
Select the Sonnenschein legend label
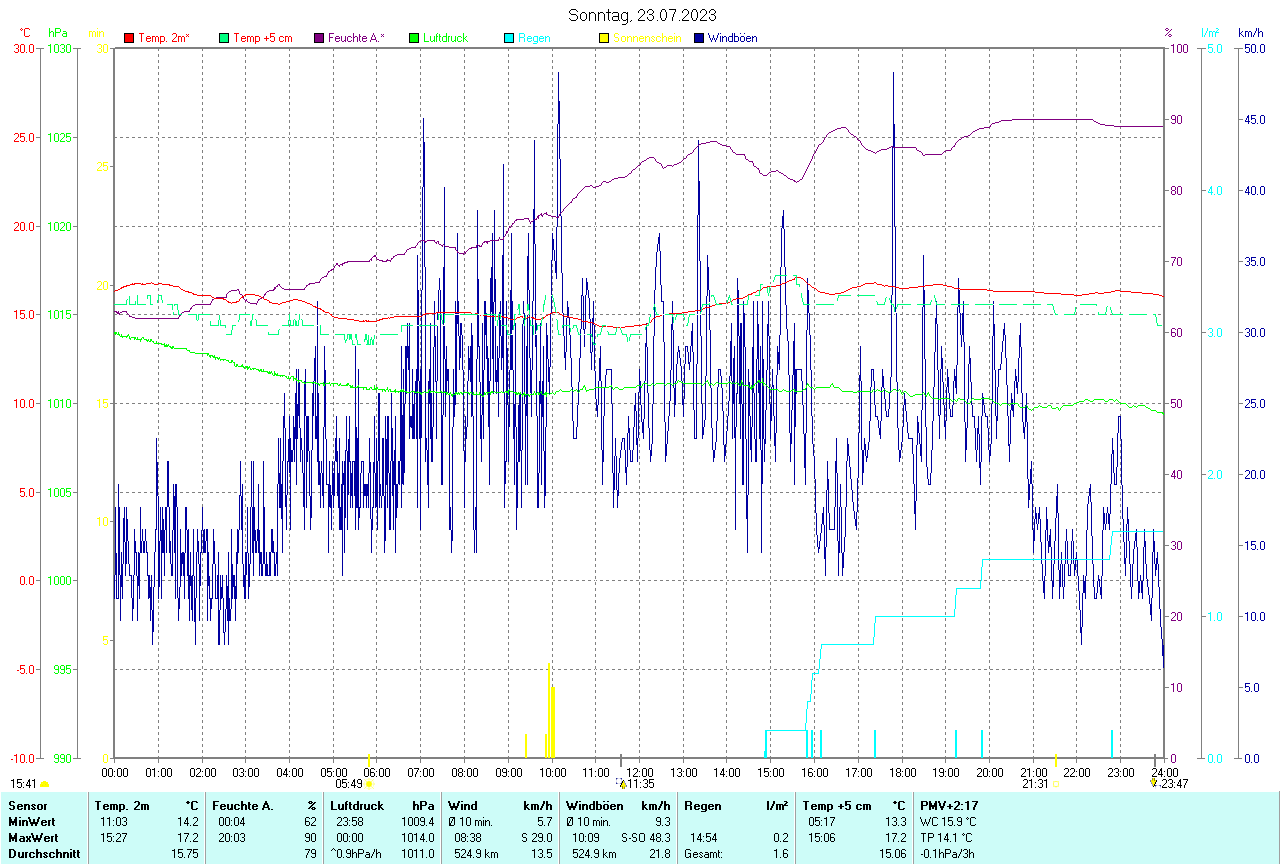pyautogui.click(x=647, y=38)
